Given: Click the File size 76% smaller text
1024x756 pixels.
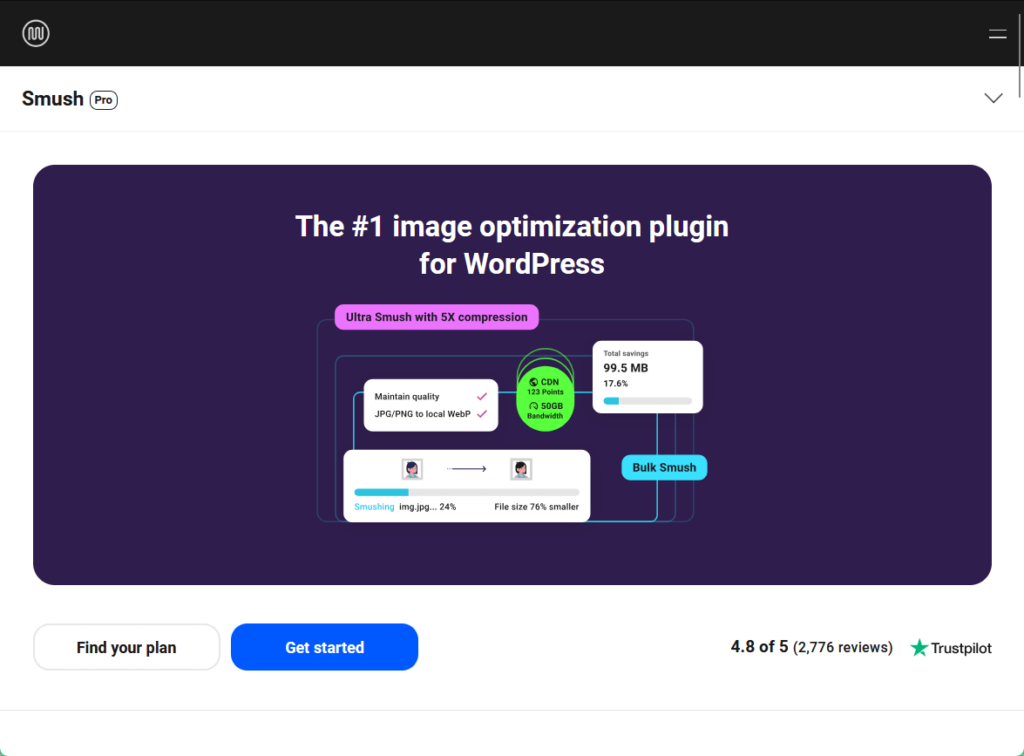Looking at the screenshot, I should click(536, 507).
